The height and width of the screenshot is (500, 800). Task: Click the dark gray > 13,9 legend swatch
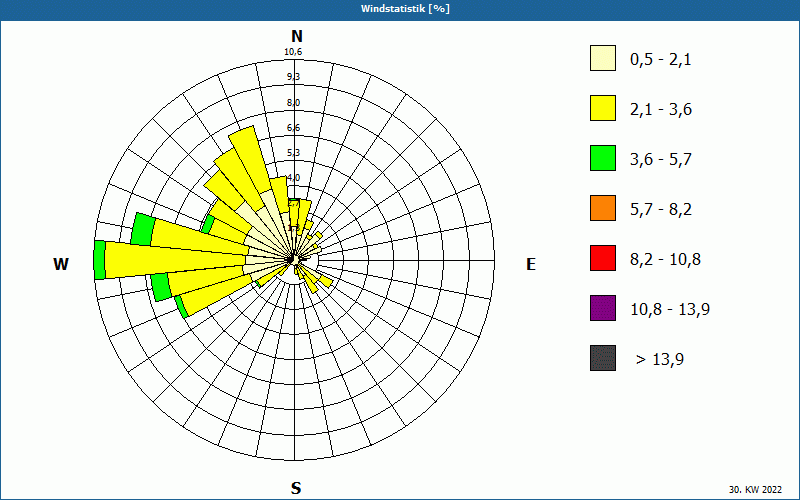603,358
